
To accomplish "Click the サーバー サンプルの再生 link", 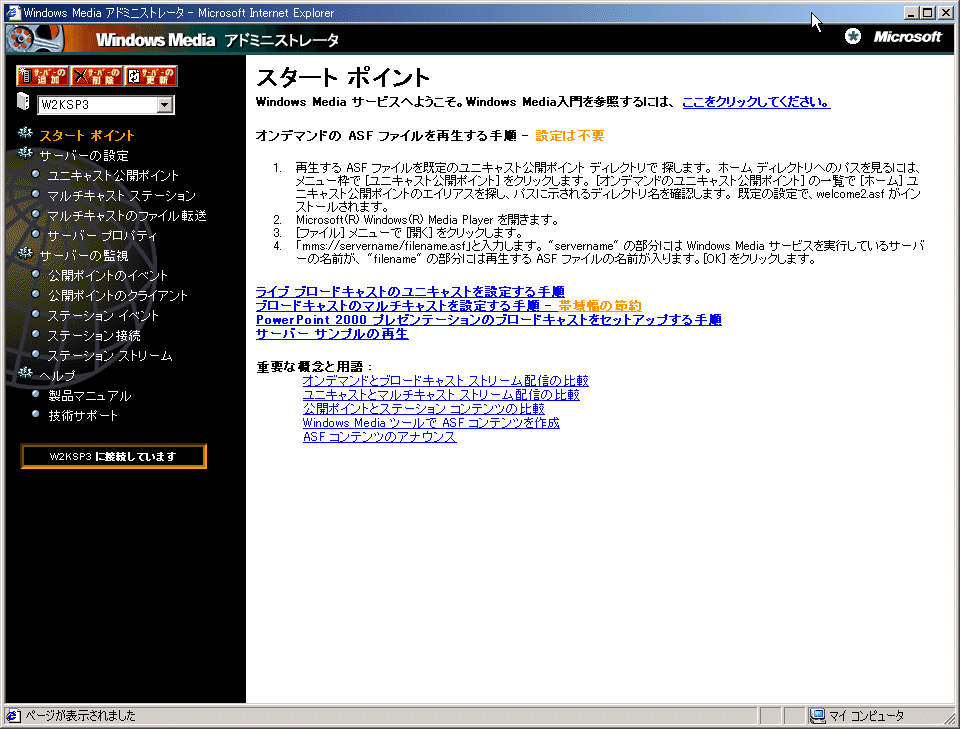I will 332,334.
